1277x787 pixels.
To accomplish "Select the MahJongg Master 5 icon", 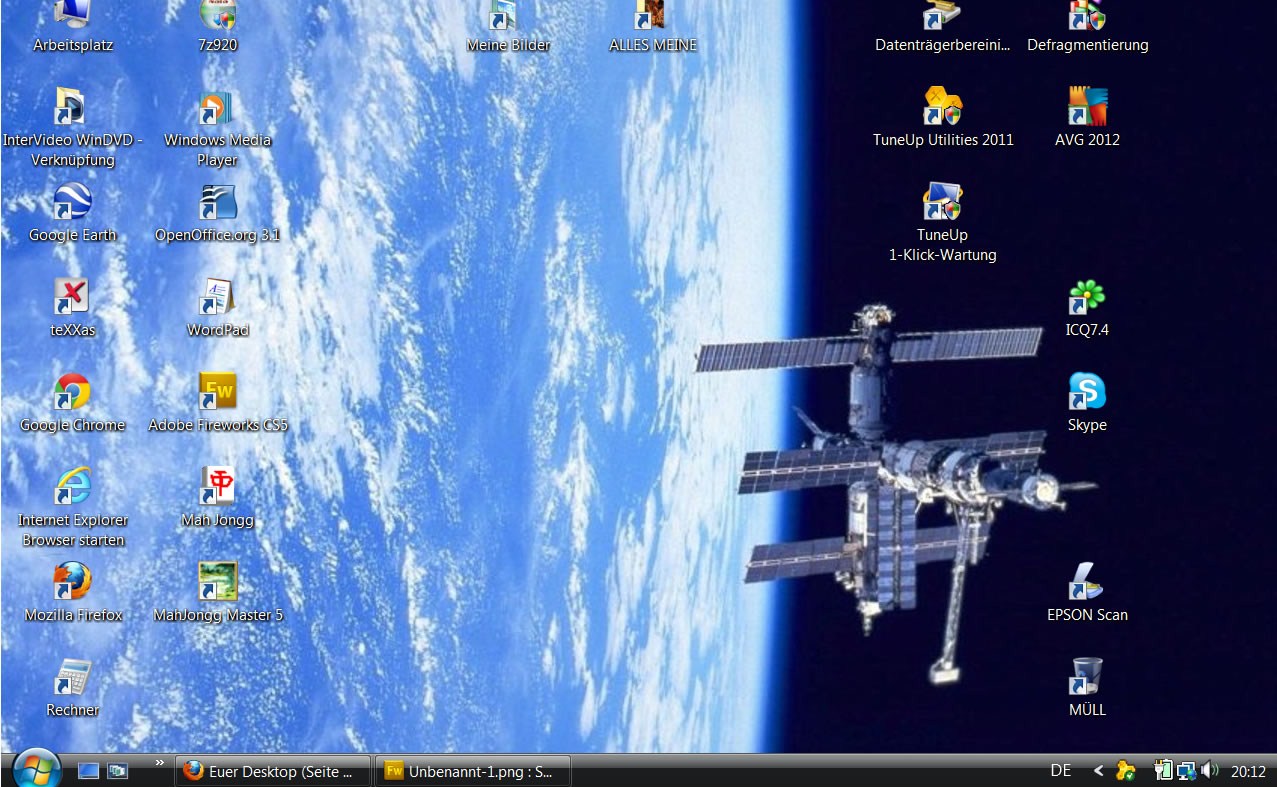I will pyautogui.click(x=217, y=581).
